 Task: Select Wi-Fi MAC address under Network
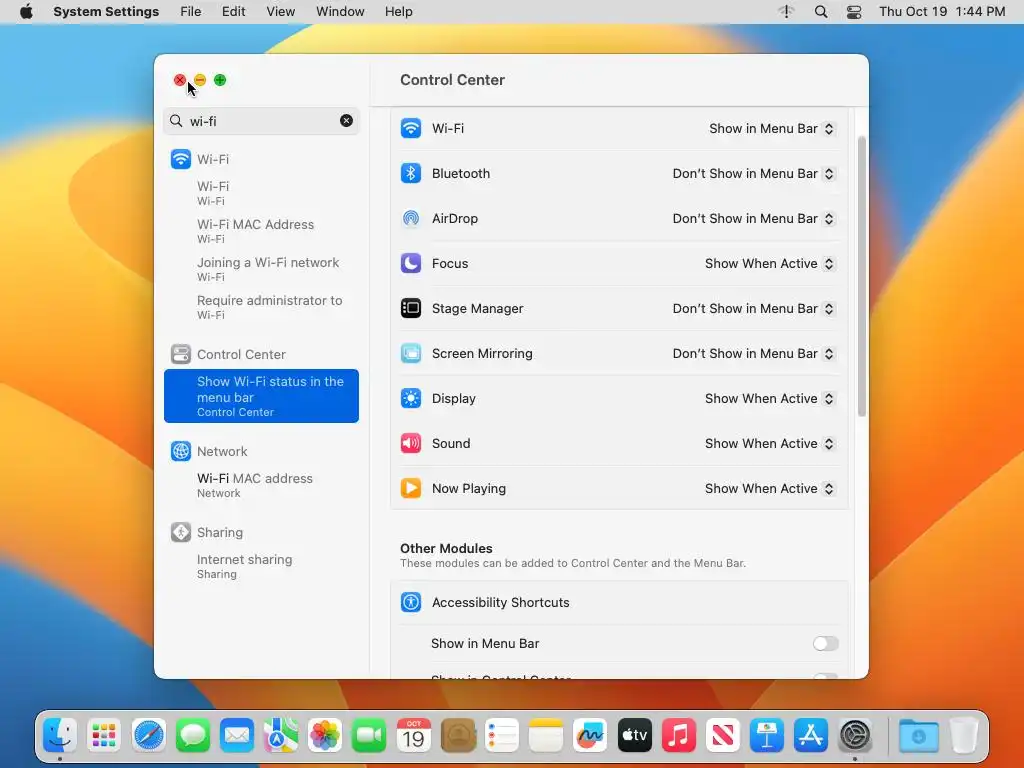tap(261, 485)
